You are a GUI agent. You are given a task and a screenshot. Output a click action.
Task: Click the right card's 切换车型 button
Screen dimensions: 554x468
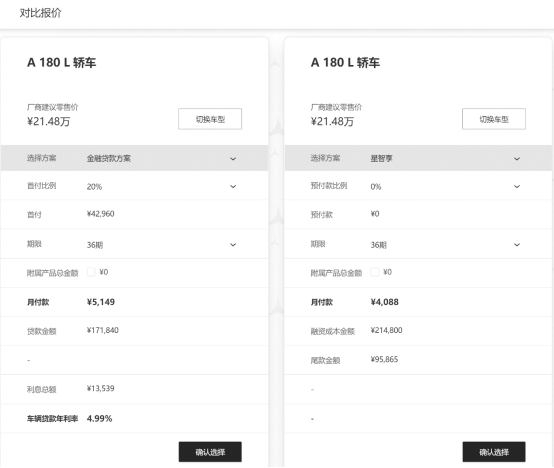coord(494,119)
